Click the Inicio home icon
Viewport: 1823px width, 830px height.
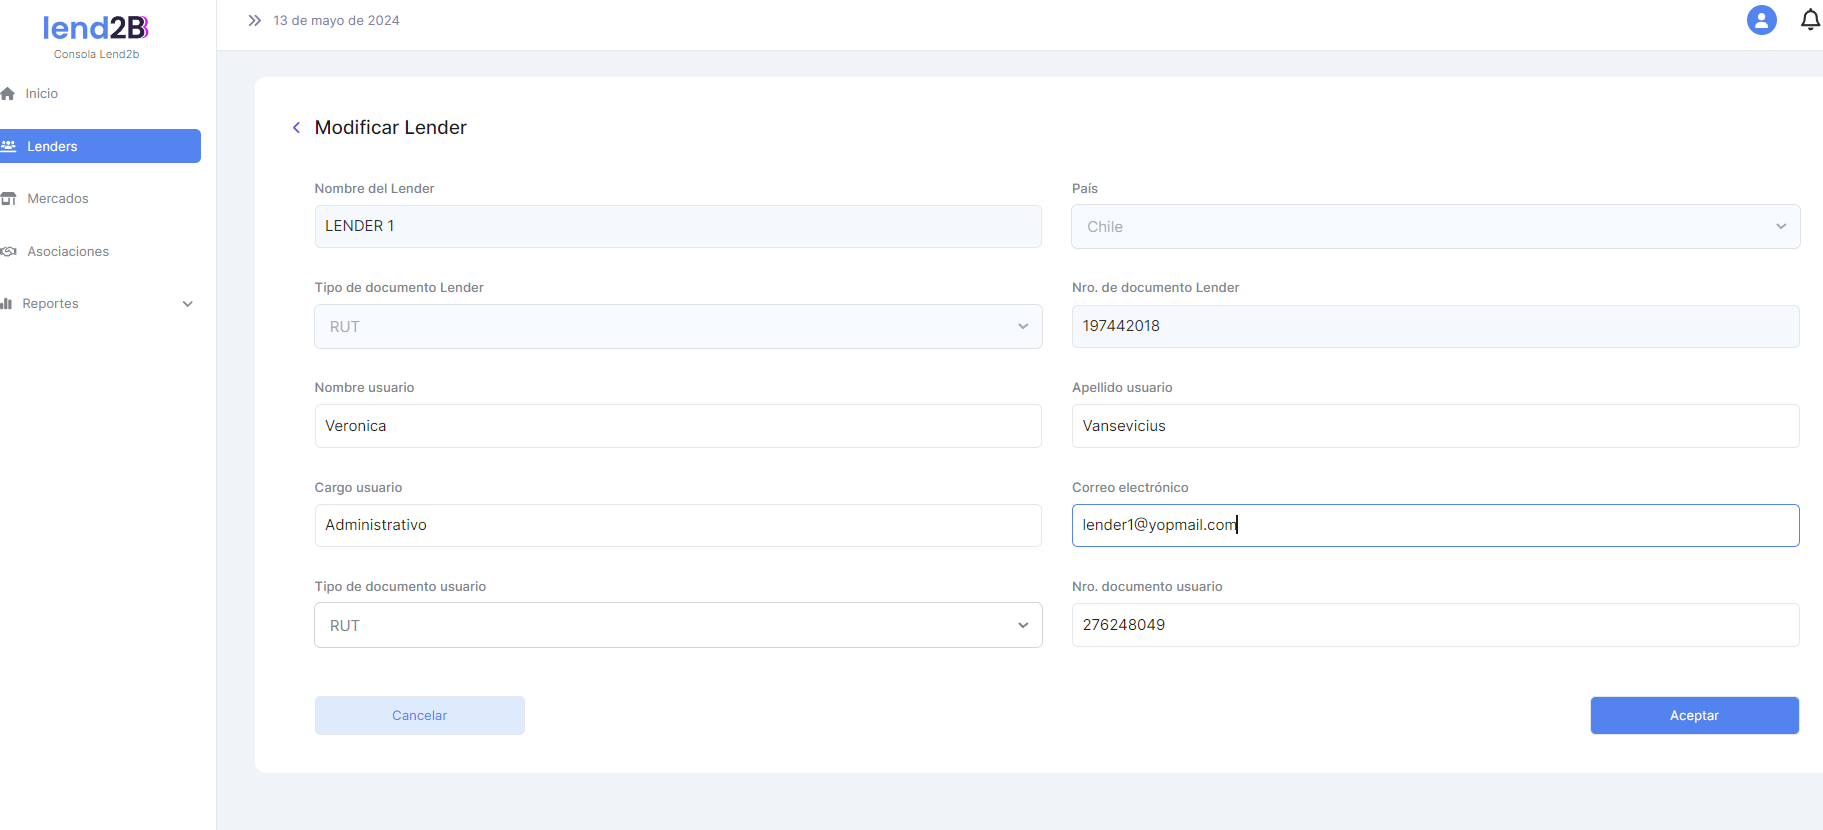[8, 94]
